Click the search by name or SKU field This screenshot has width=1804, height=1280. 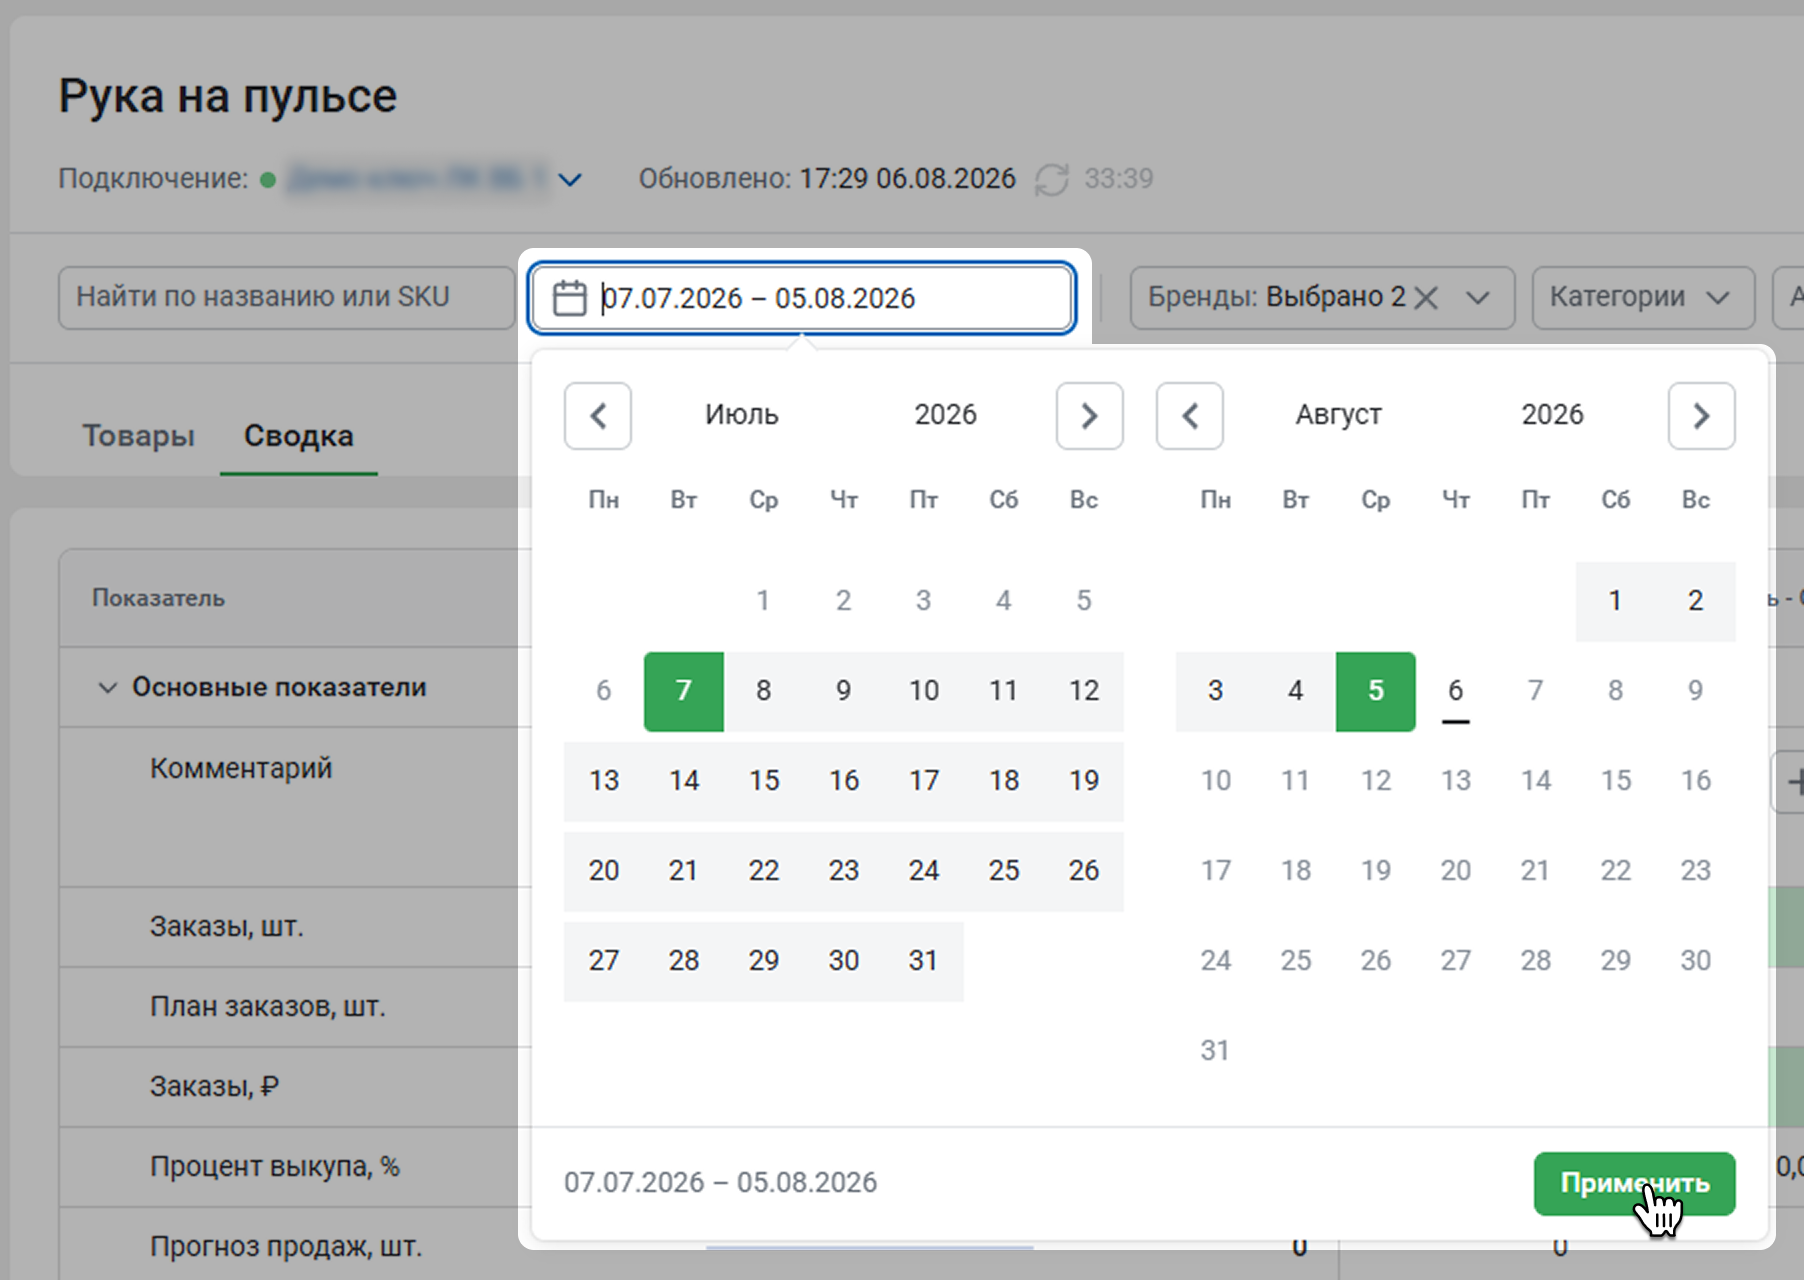[x=286, y=298]
